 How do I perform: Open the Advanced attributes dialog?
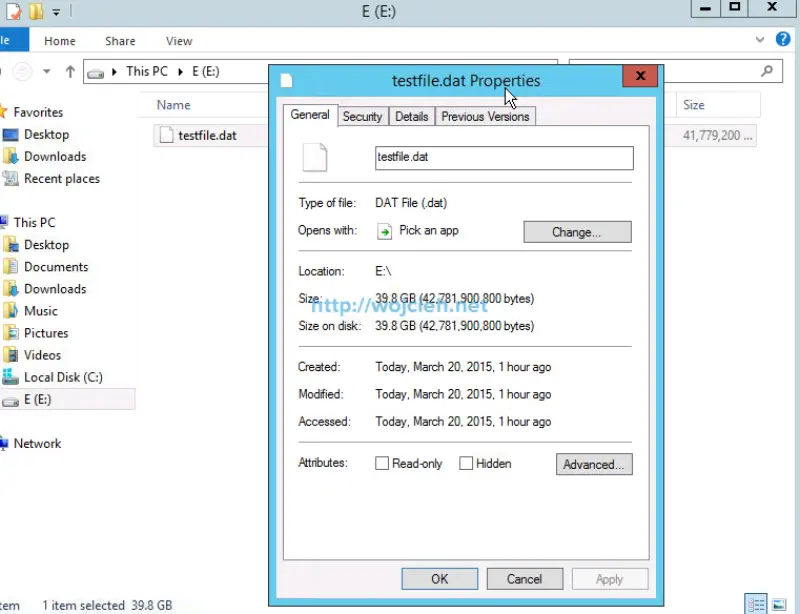click(594, 463)
